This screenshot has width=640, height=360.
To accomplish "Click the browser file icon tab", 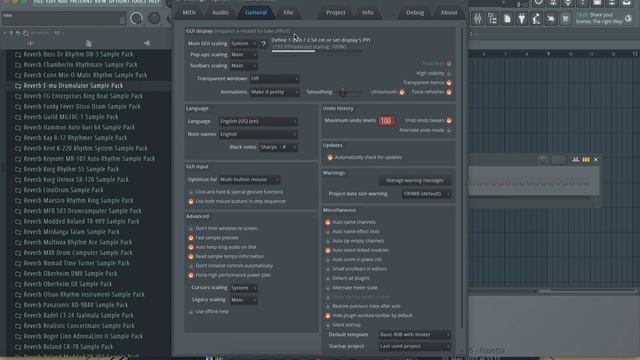I will [x=89, y=43].
